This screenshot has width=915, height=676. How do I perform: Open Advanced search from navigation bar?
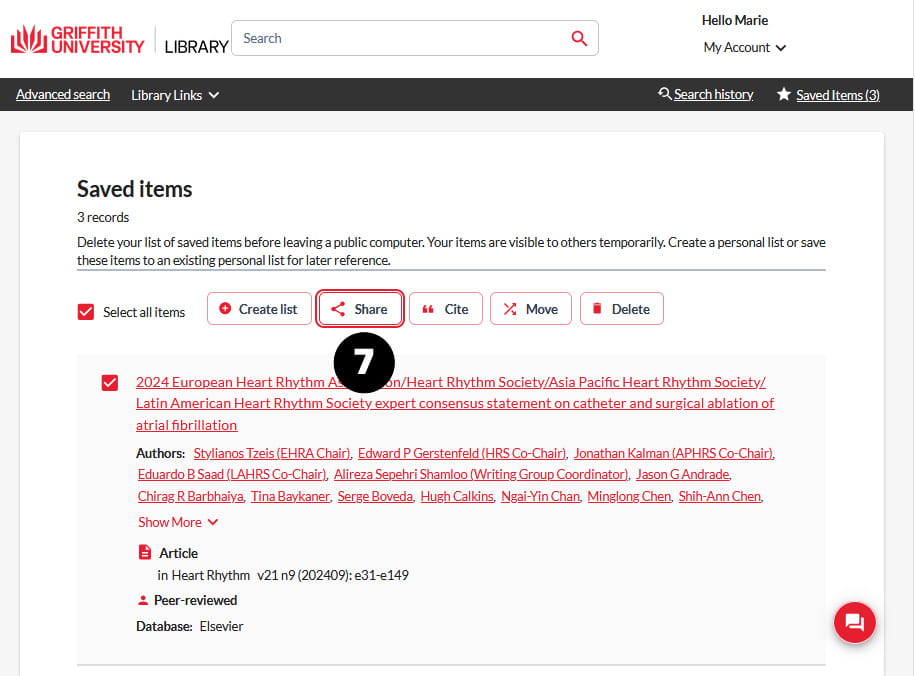point(63,95)
